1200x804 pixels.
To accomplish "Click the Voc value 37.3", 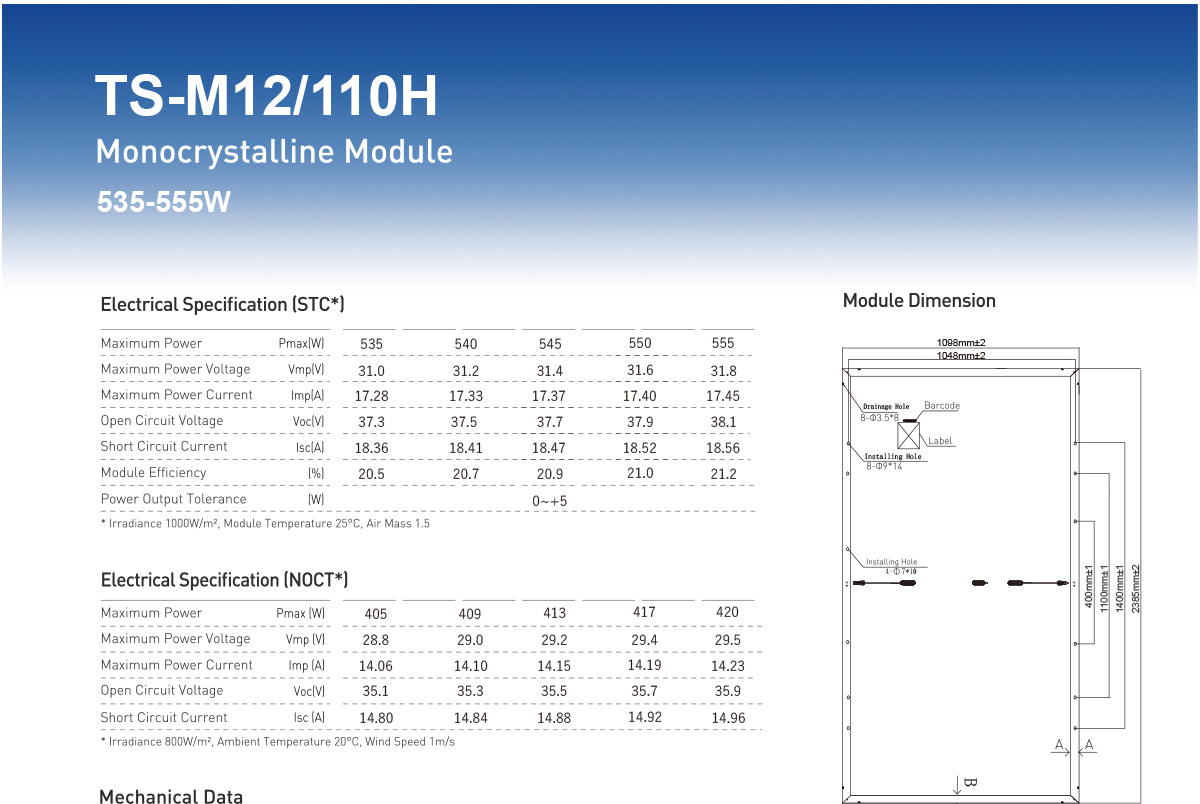I will [371, 422].
